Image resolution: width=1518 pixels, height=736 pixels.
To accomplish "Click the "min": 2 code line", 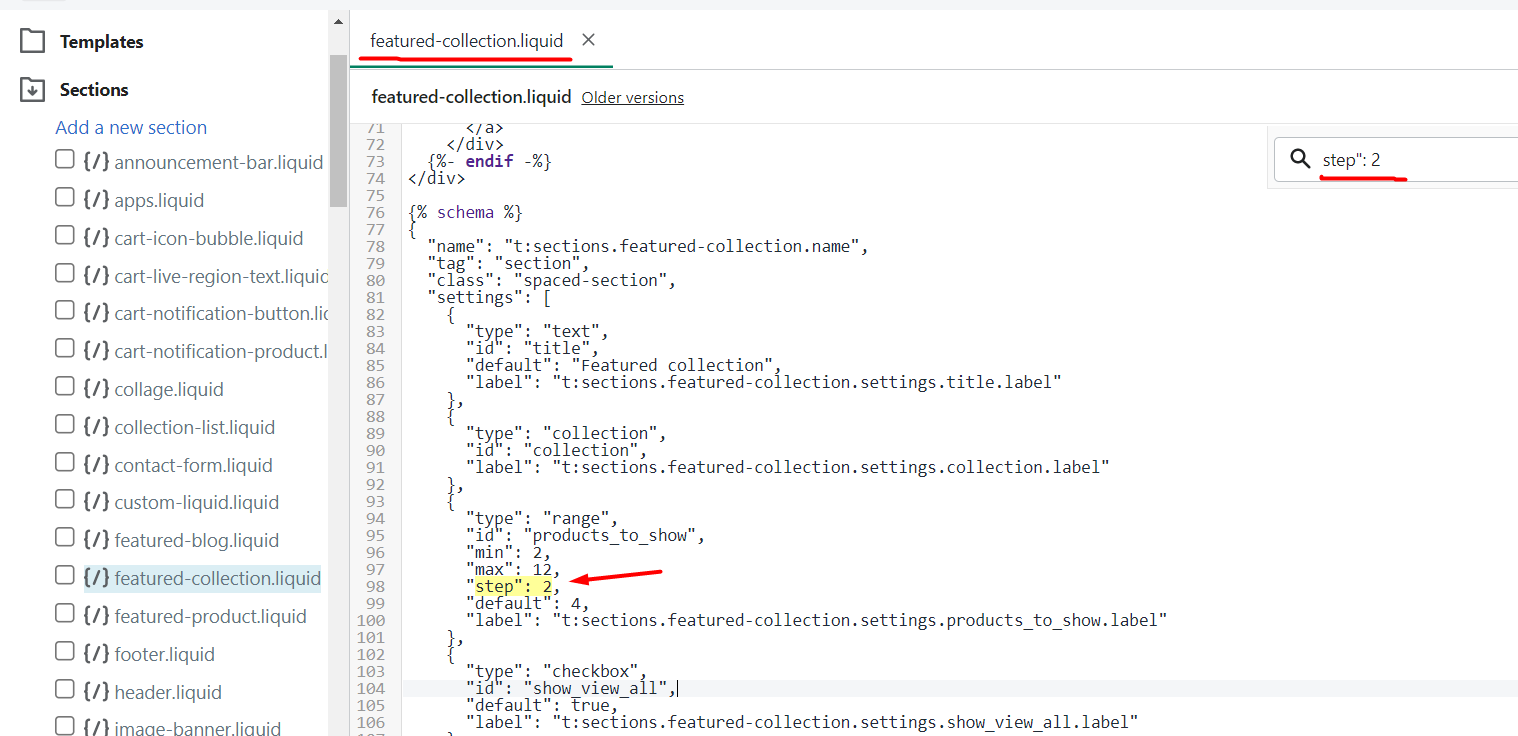I will point(508,552).
